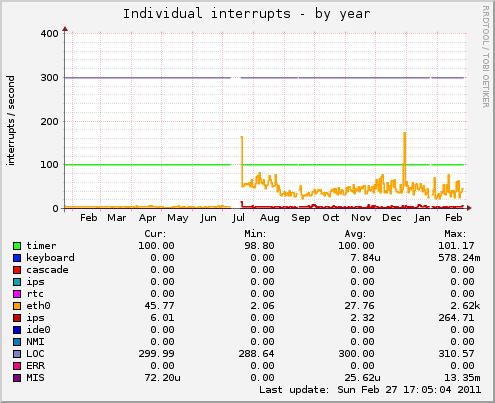Click the dark blue ide0 legend swatch
This screenshot has width=495, height=403.
point(17,330)
